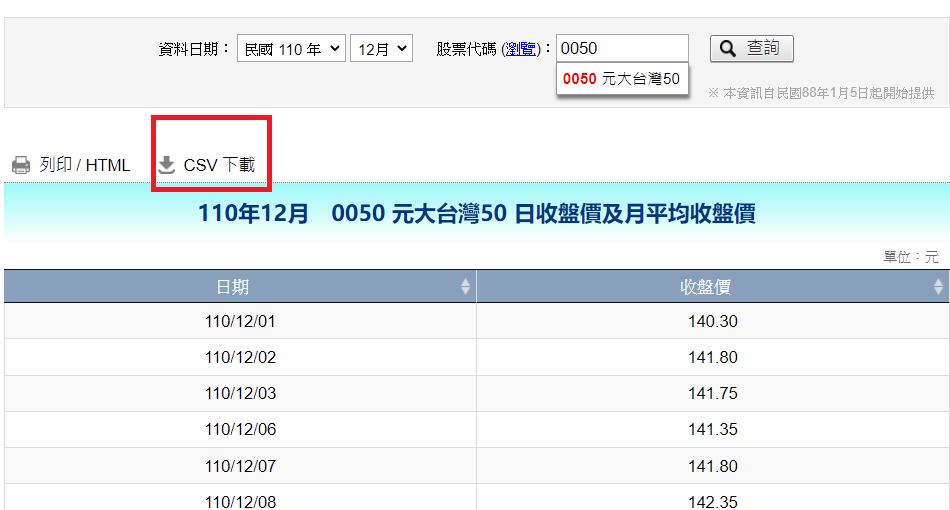Select the date cell 110/12/02
The height and width of the screenshot is (510, 950).
pos(240,357)
